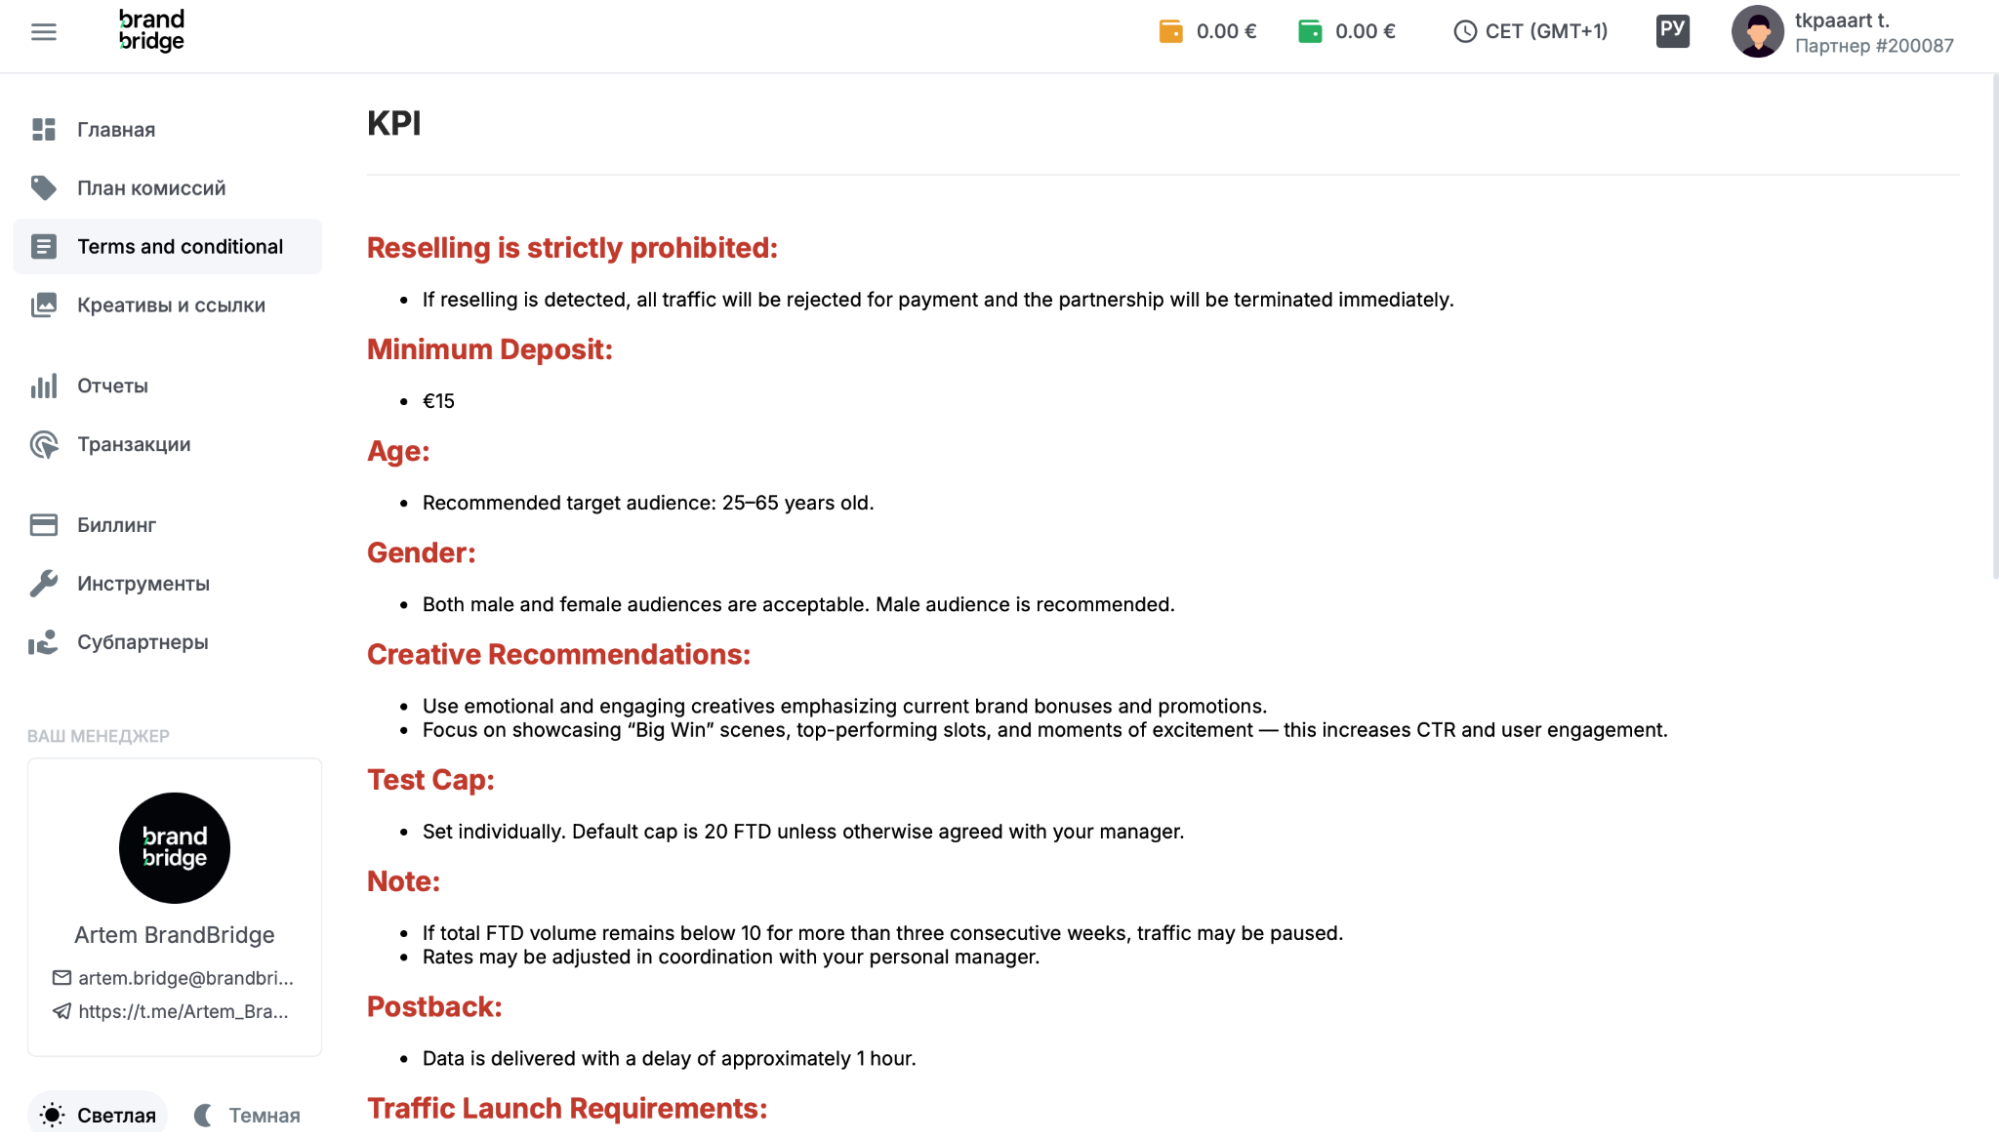Screen dimensions: 1999x1133
Task: Click the Партнер #200087 label
Action: tap(1874, 46)
